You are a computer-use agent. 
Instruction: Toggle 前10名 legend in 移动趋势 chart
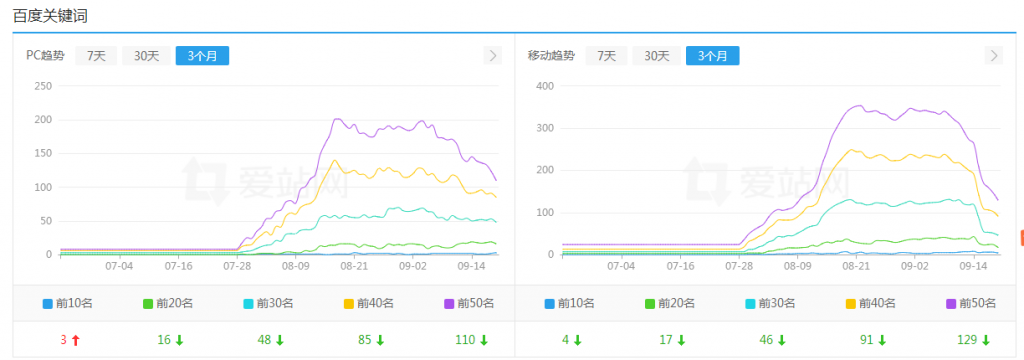[x=569, y=303]
